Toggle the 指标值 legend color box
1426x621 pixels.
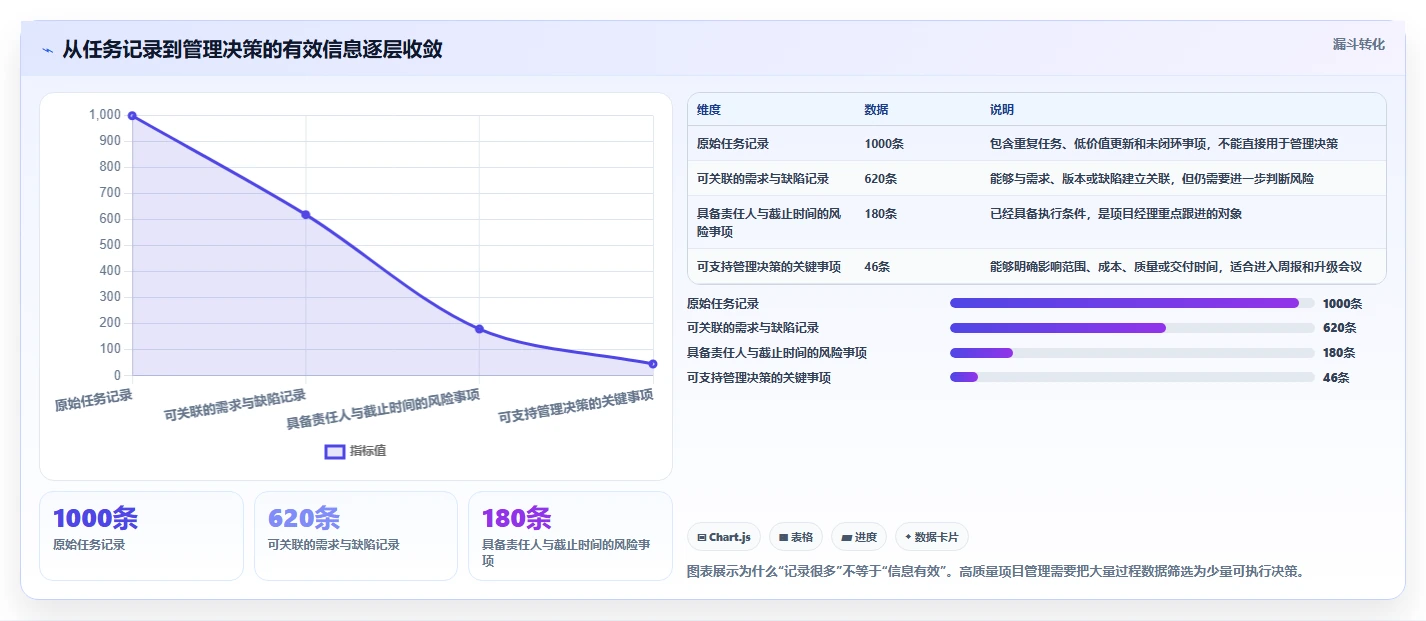coord(335,451)
